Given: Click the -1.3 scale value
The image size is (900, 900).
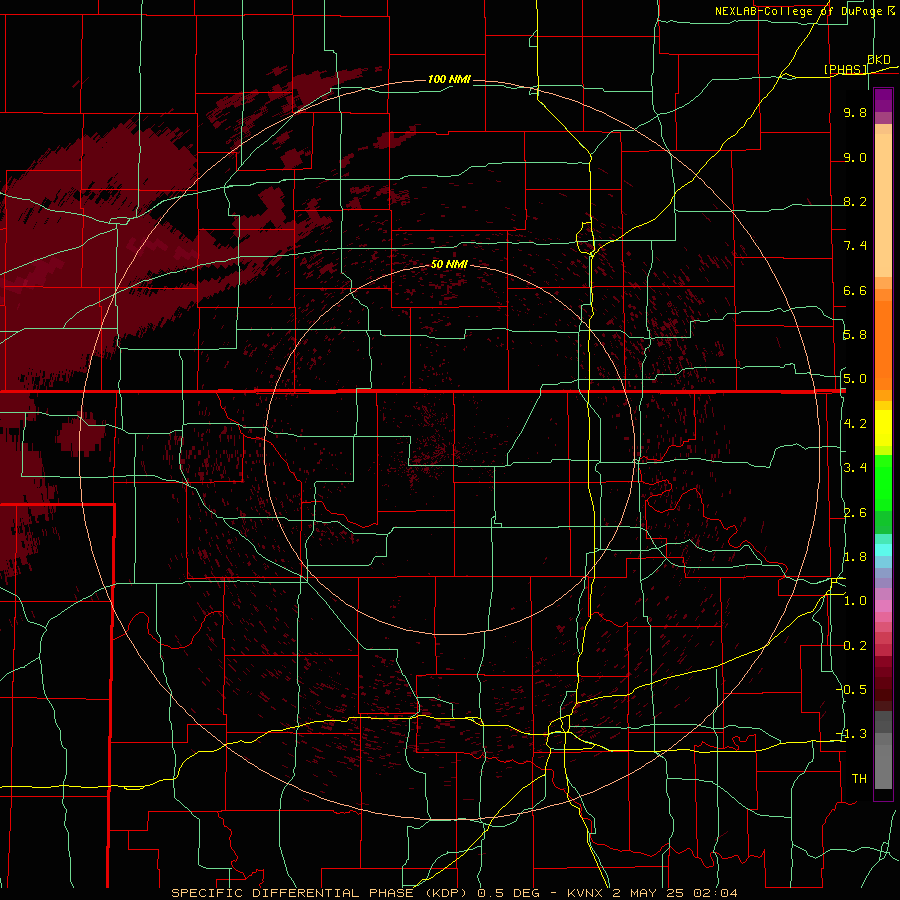Looking at the screenshot, I should pyautogui.click(x=853, y=734).
